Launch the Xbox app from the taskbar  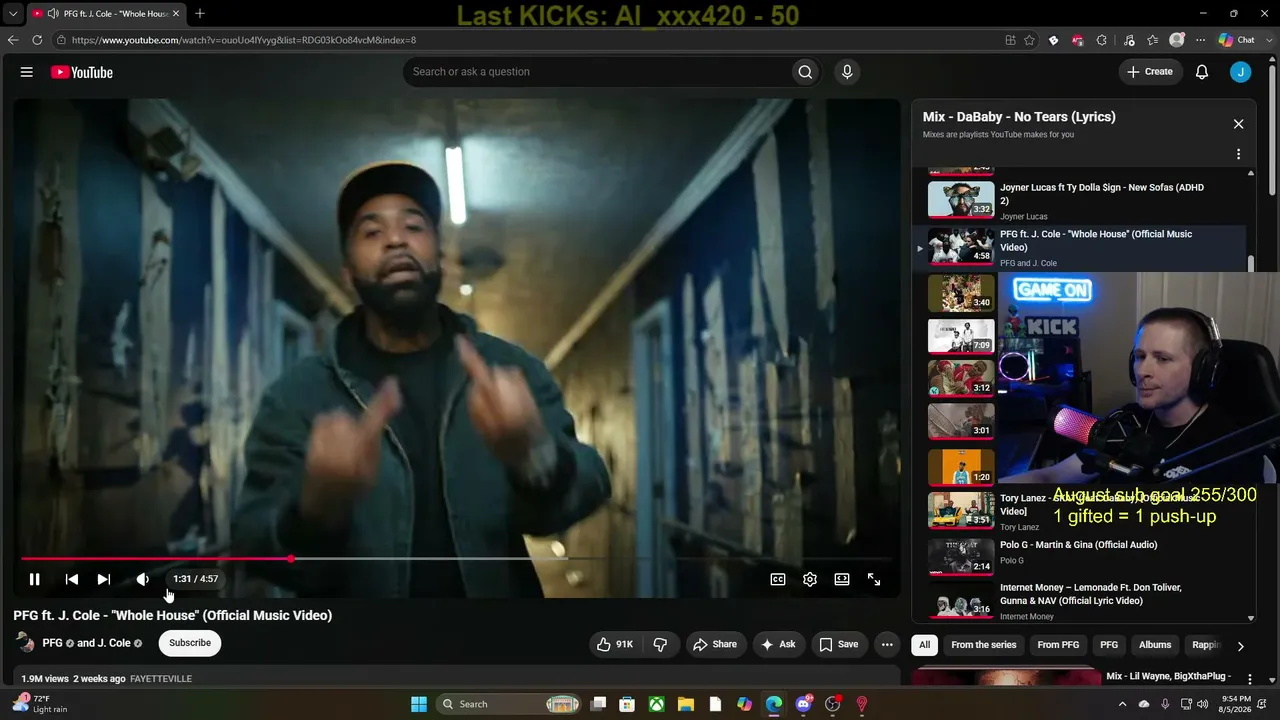point(656,704)
